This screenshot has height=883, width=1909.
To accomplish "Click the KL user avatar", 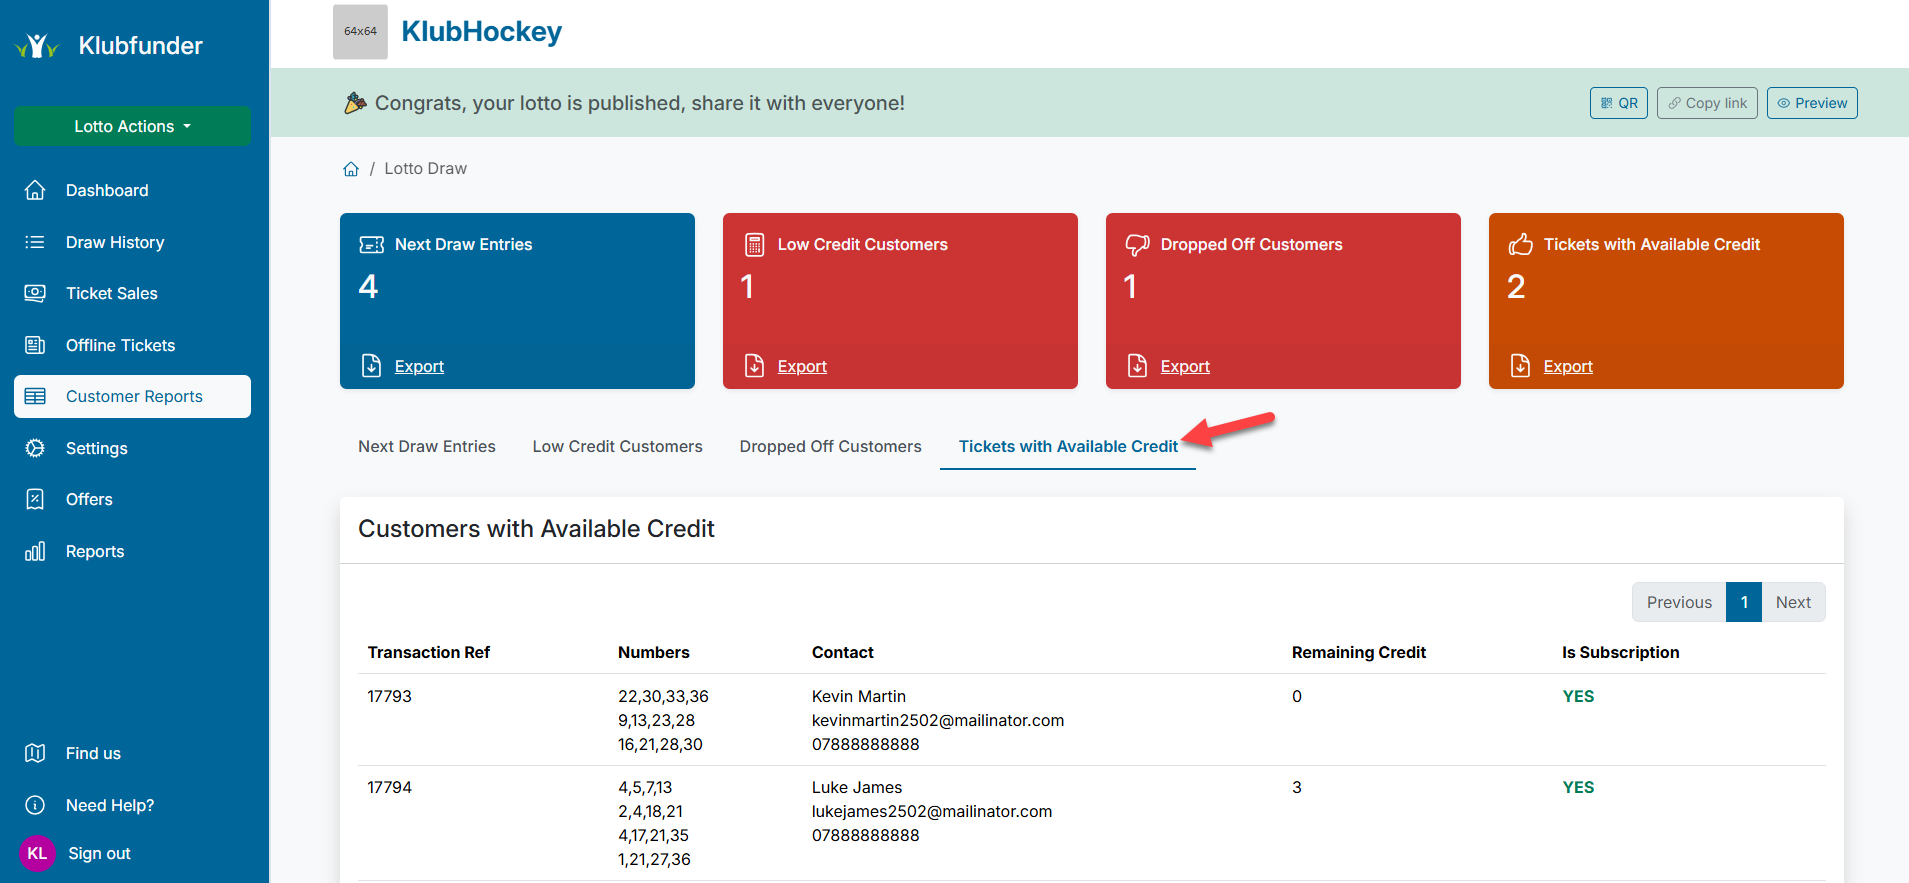I will [x=37, y=853].
